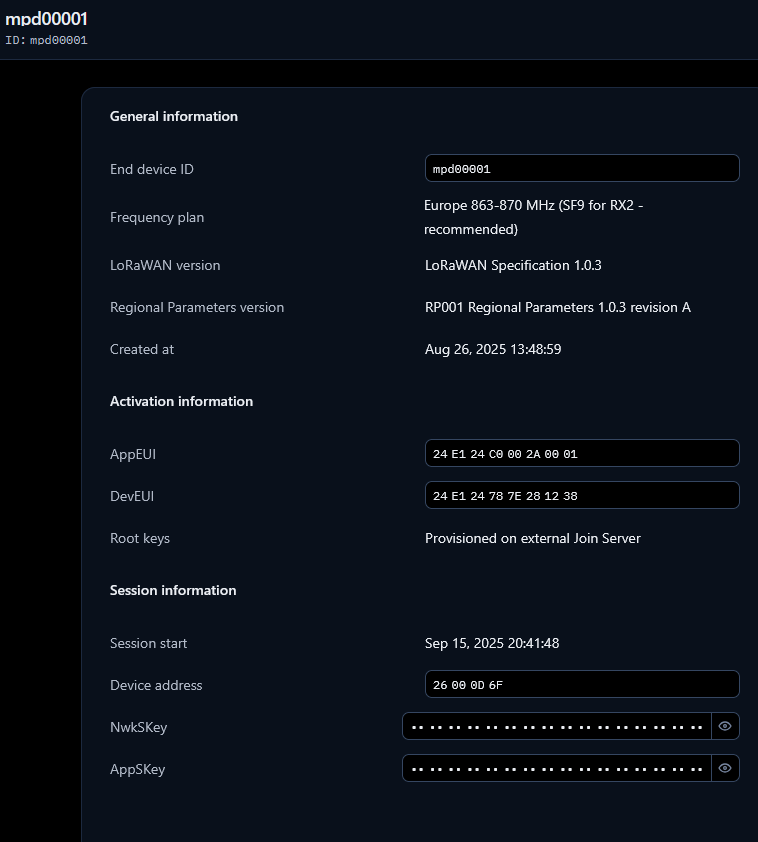Click the masked AppSKey field

coord(557,768)
